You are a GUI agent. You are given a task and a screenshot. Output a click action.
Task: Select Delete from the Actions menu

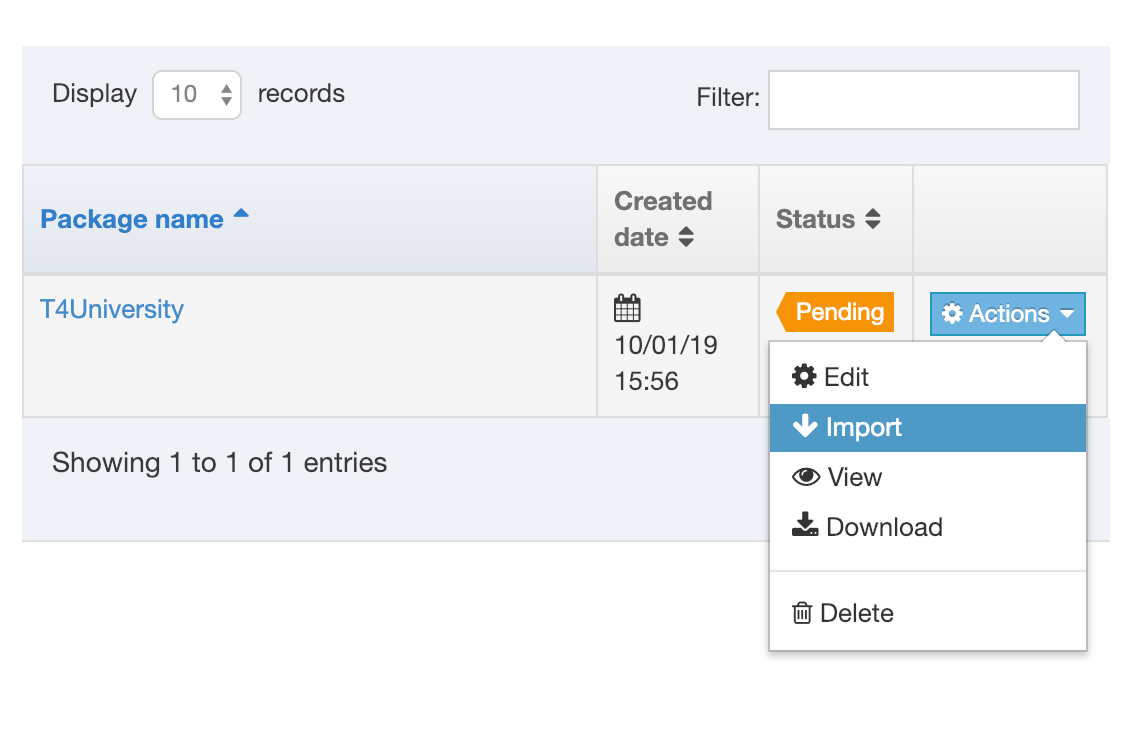[856, 613]
